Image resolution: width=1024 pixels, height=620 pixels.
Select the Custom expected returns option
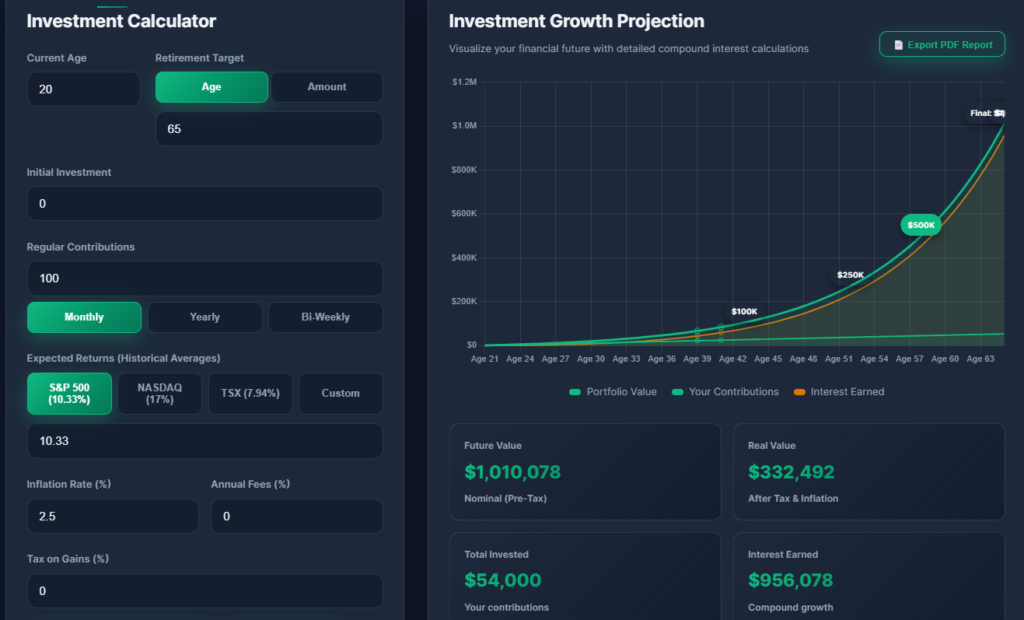pyautogui.click(x=340, y=393)
